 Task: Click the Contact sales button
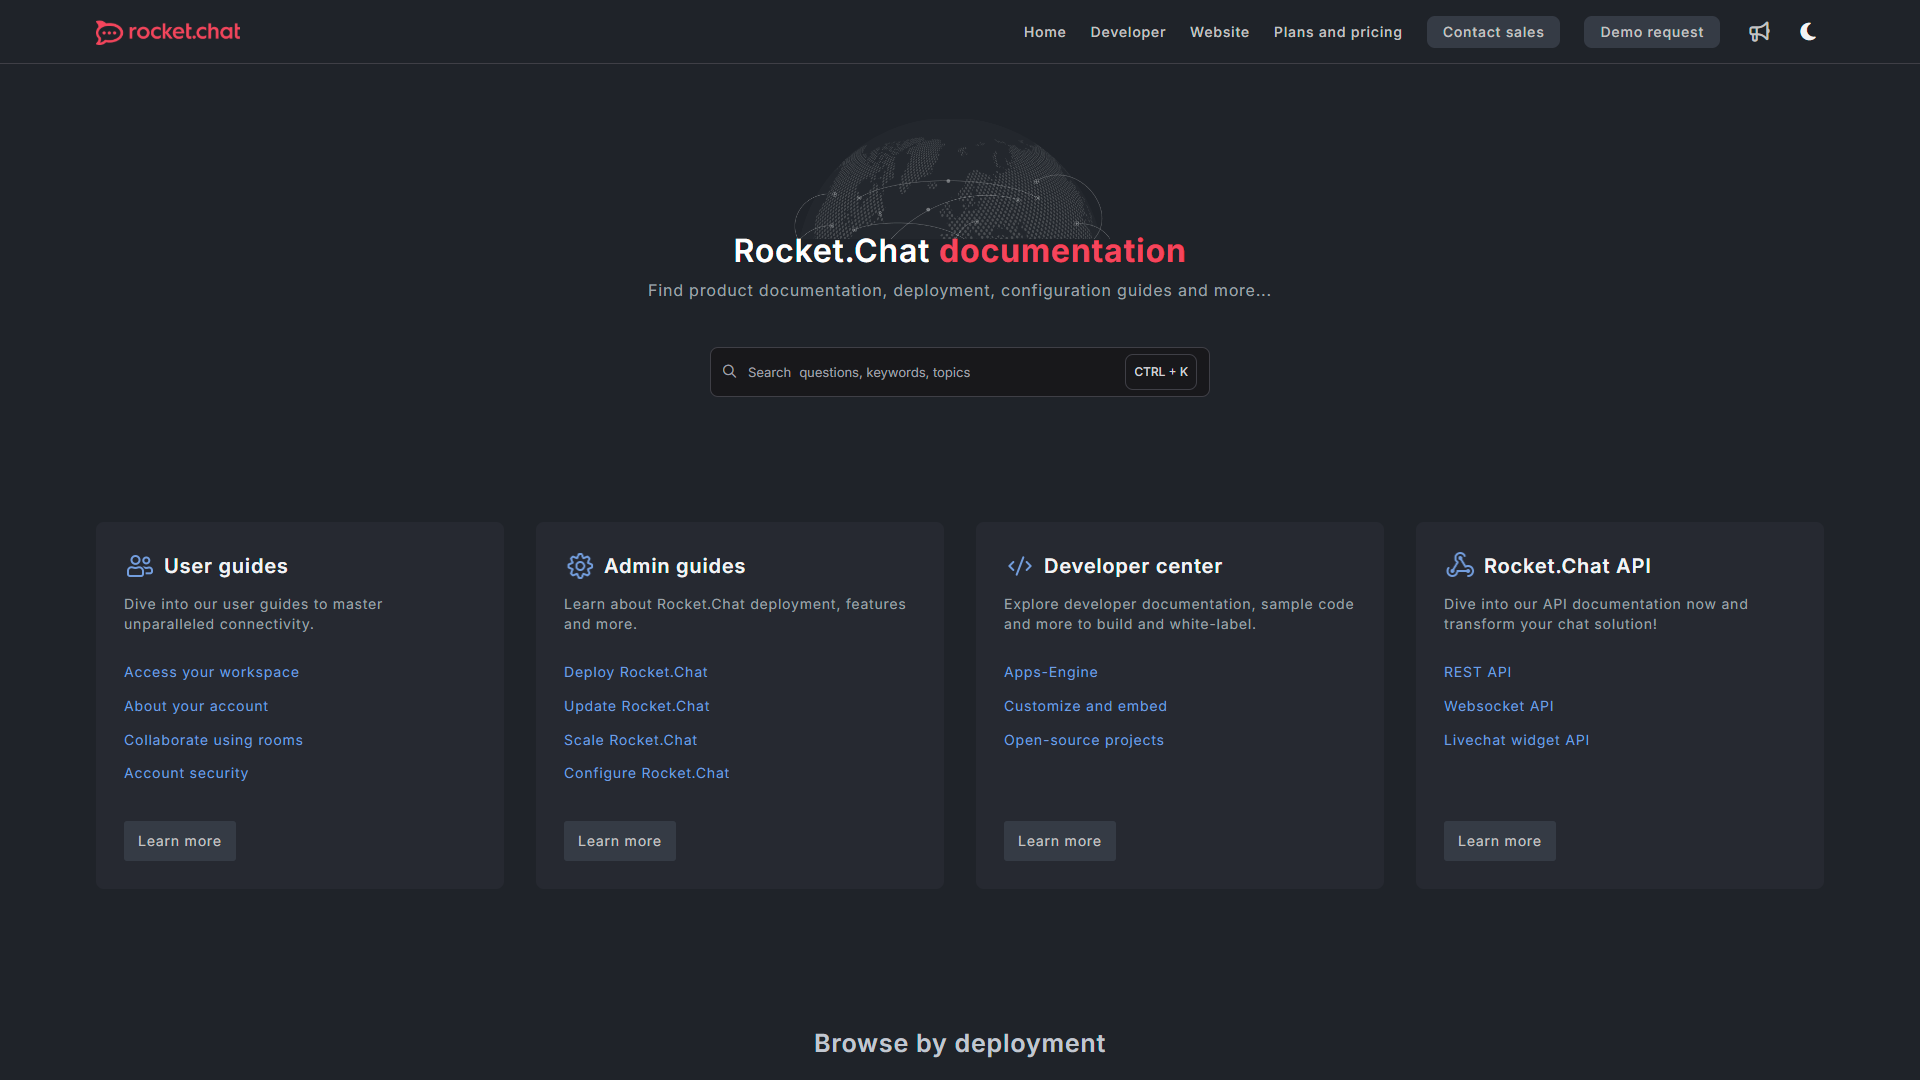point(1492,31)
